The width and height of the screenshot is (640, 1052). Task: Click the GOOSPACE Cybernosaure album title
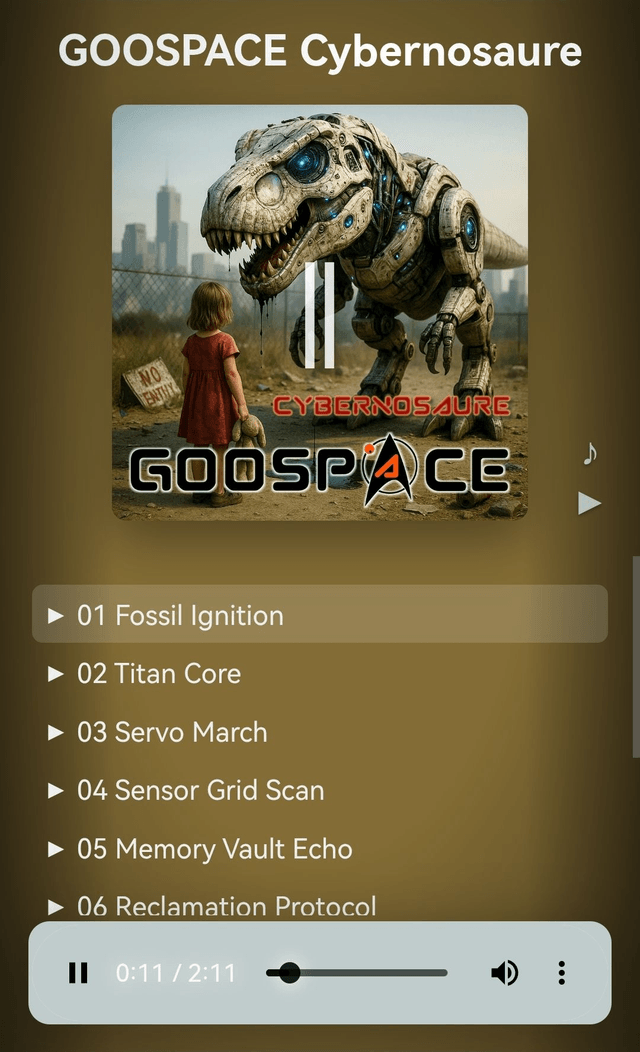pyautogui.click(x=320, y=51)
